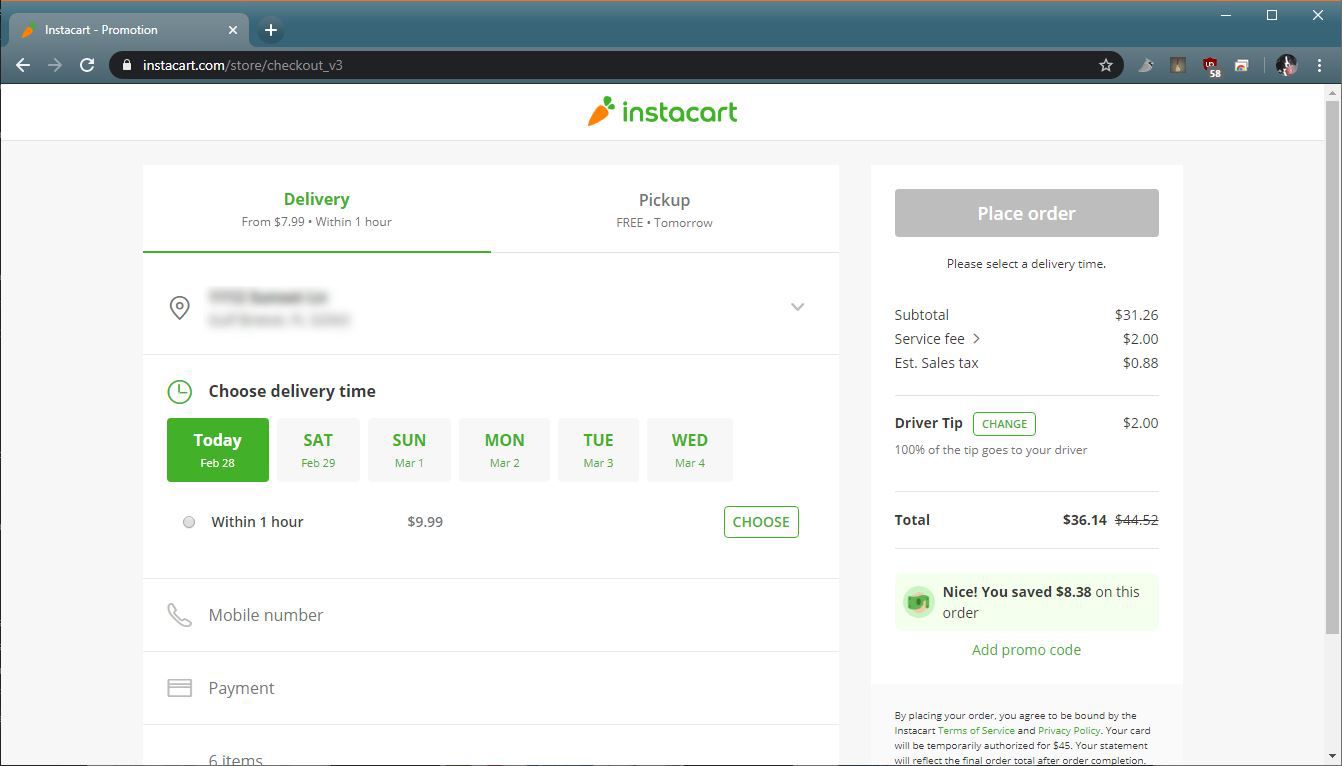This screenshot has width=1342, height=766.
Task: Select MON Mar 2 delivery day
Action: (x=504, y=450)
